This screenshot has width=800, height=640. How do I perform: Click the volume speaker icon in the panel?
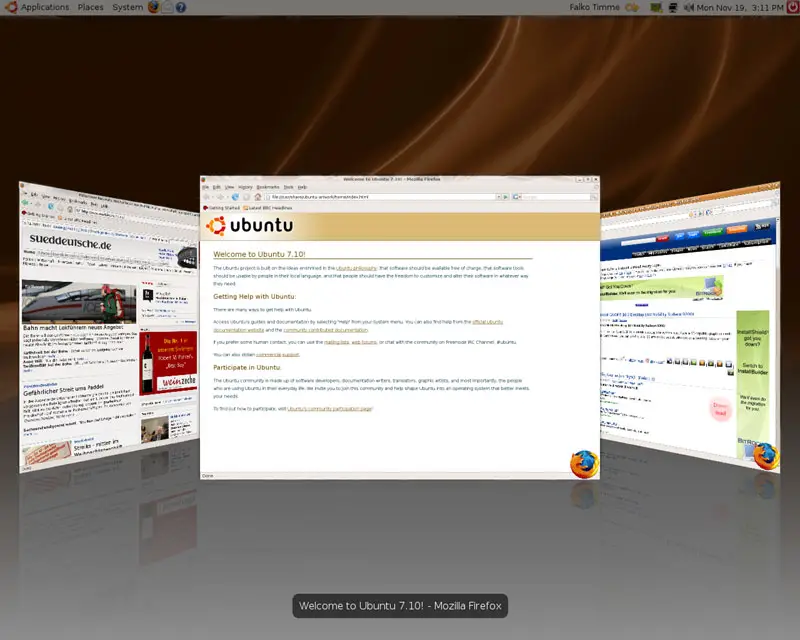(x=689, y=7)
